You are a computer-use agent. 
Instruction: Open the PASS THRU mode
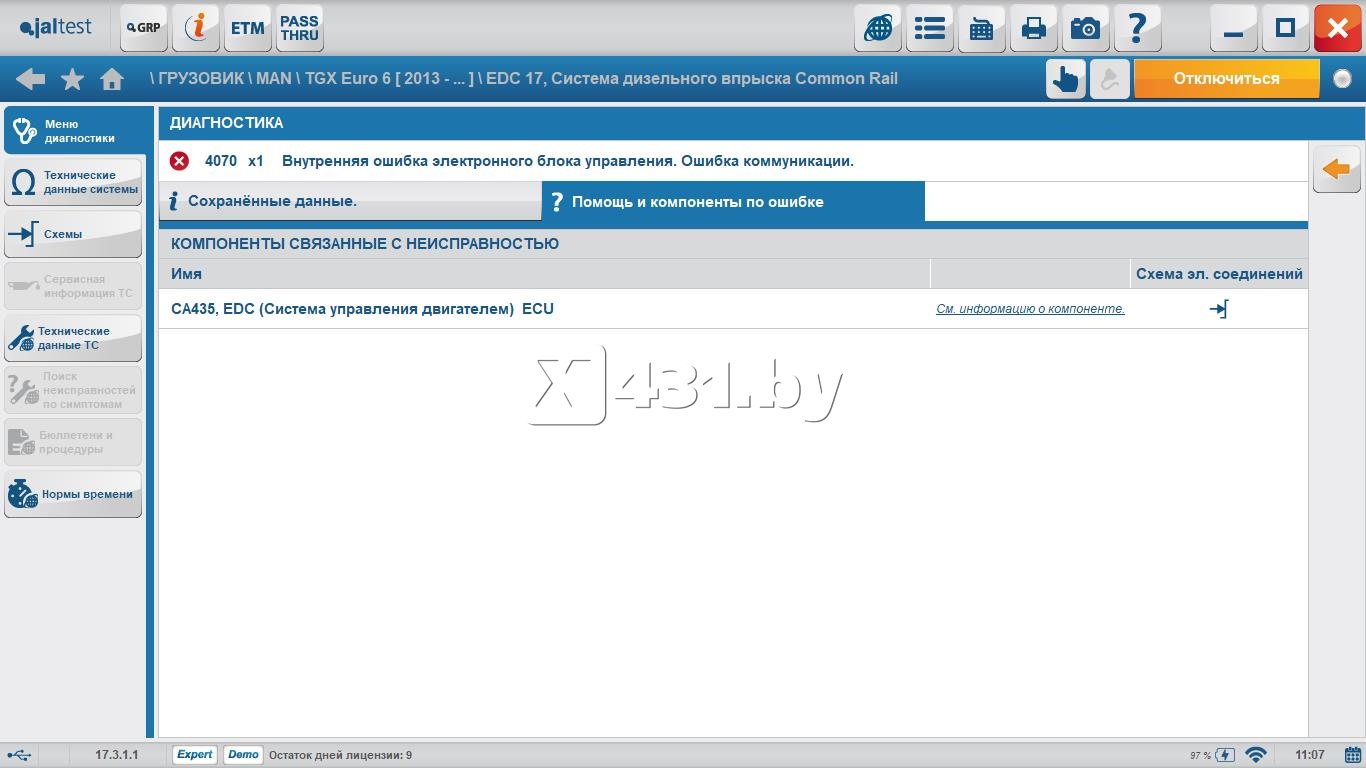click(299, 28)
